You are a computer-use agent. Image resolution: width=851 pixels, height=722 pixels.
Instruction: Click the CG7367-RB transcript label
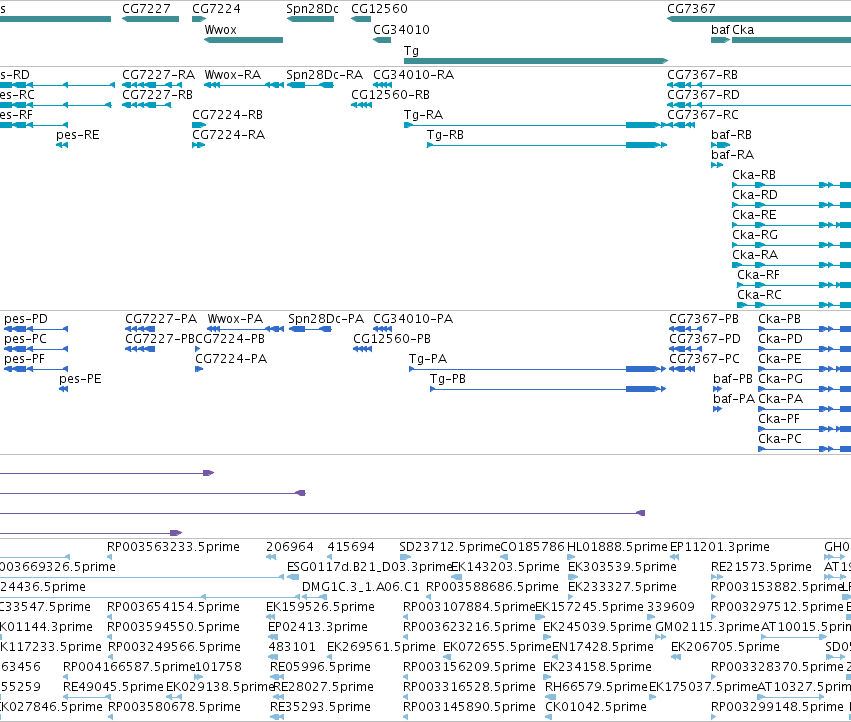tap(702, 75)
